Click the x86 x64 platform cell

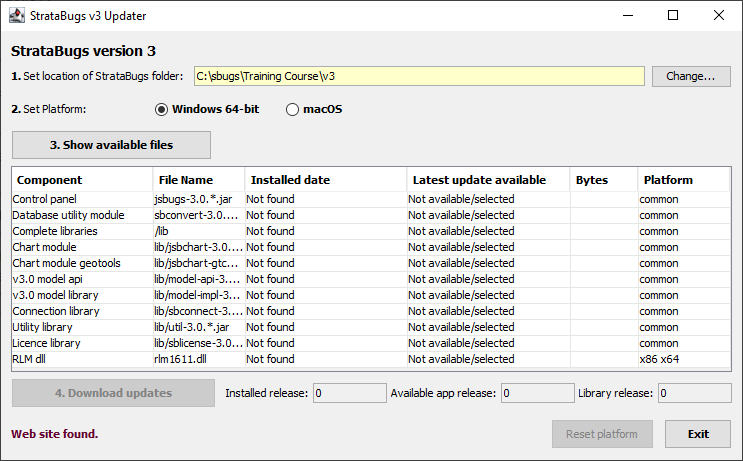tap(684, 359)
